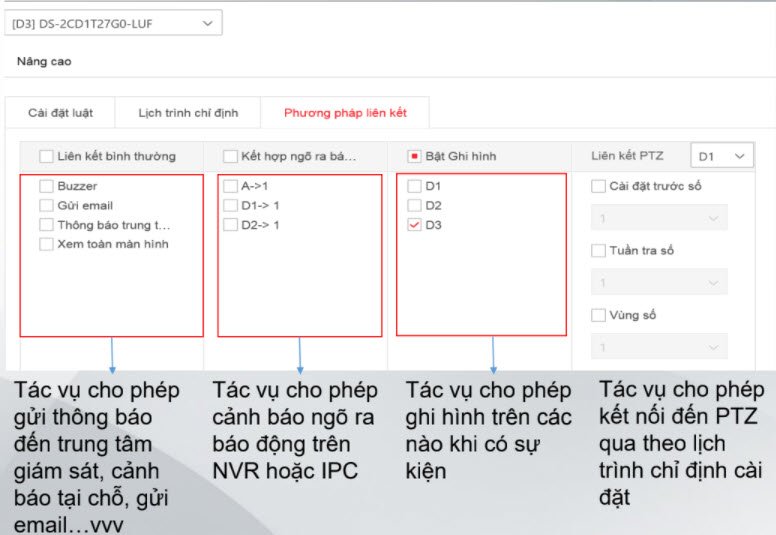
Task: Click the Nâng cao section label
Action: click(x=44, y=61)
